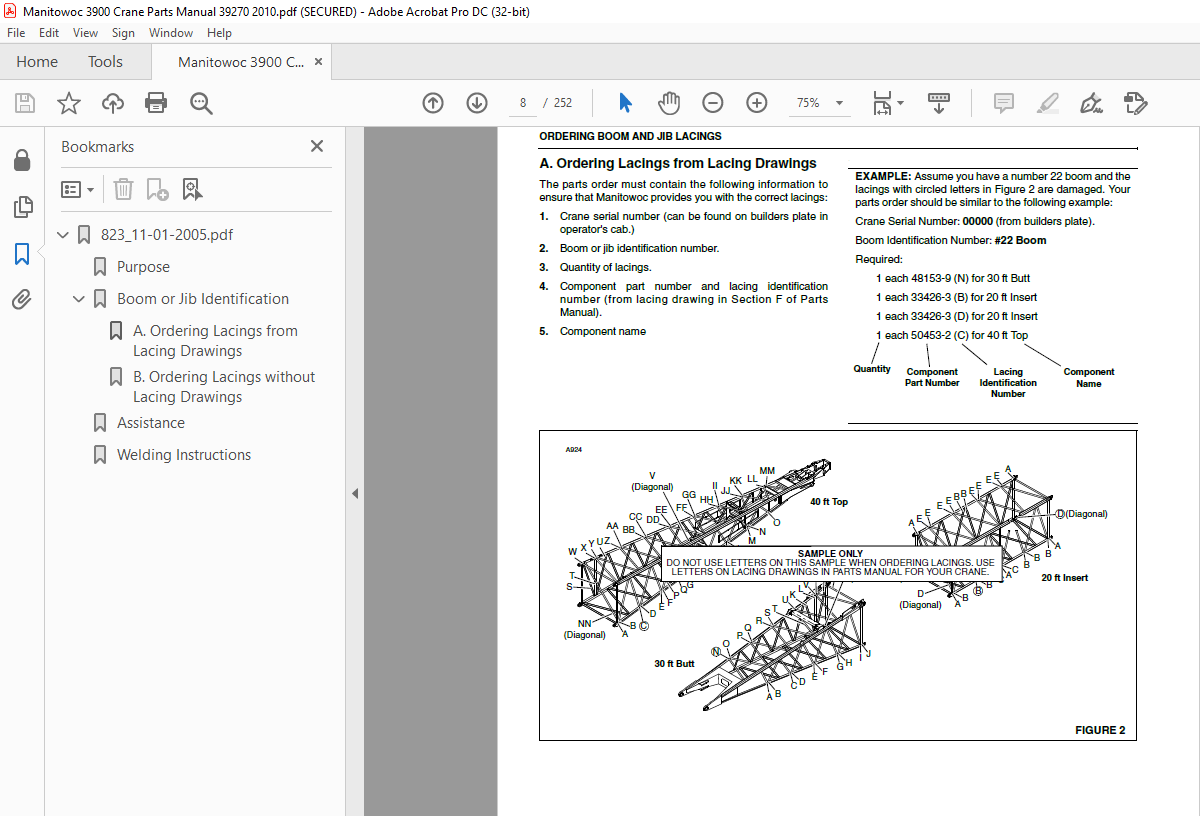Open the fit page options icon
The width and height of the screenshot is (1200, 816).
(x=887, y=103)
